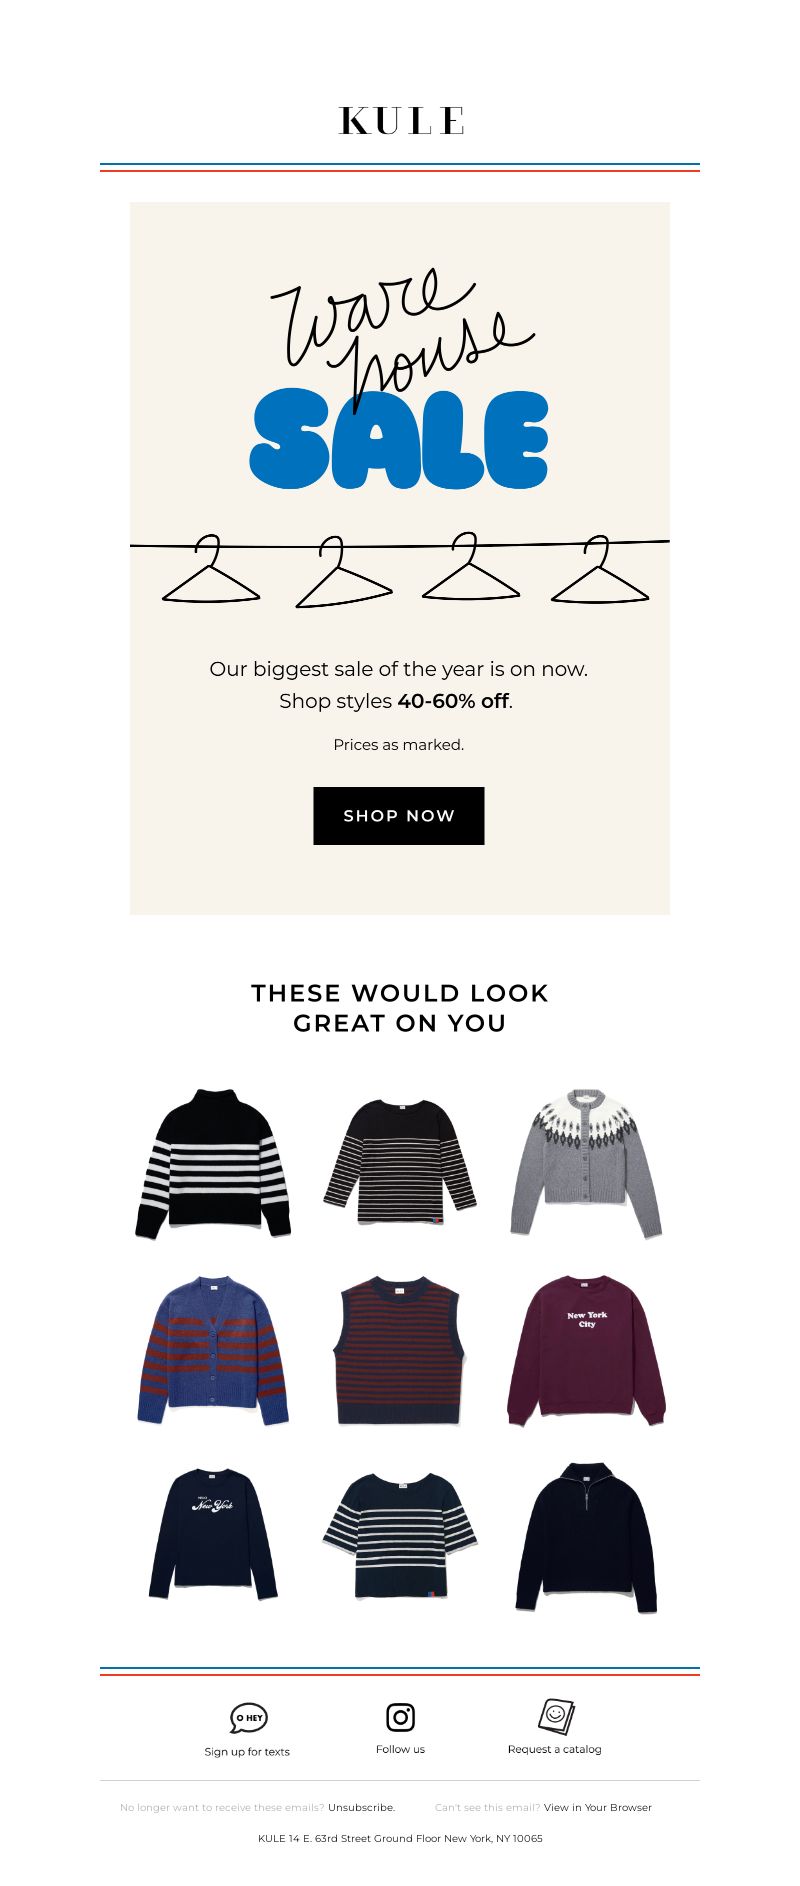The height and width of the screenshot is (1886, 800).
Task: Select the navy New York script sweater
Action: (x=213, y=1534)
